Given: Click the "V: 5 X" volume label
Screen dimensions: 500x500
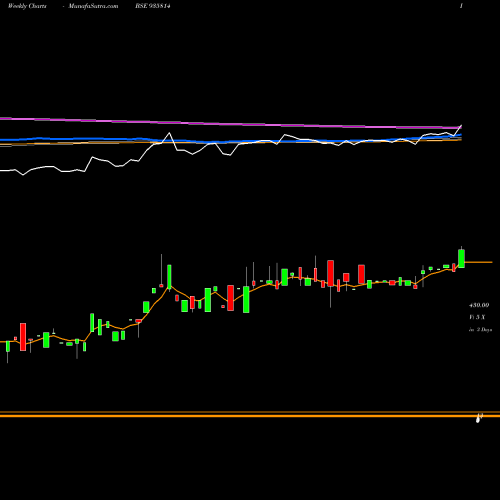Looking at the screenshot, I should pos(477,317).
